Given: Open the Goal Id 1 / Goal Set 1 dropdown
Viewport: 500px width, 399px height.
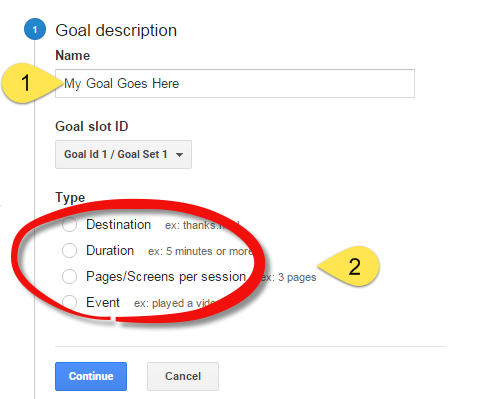Looking at the screenshot, I should (123, 154).
